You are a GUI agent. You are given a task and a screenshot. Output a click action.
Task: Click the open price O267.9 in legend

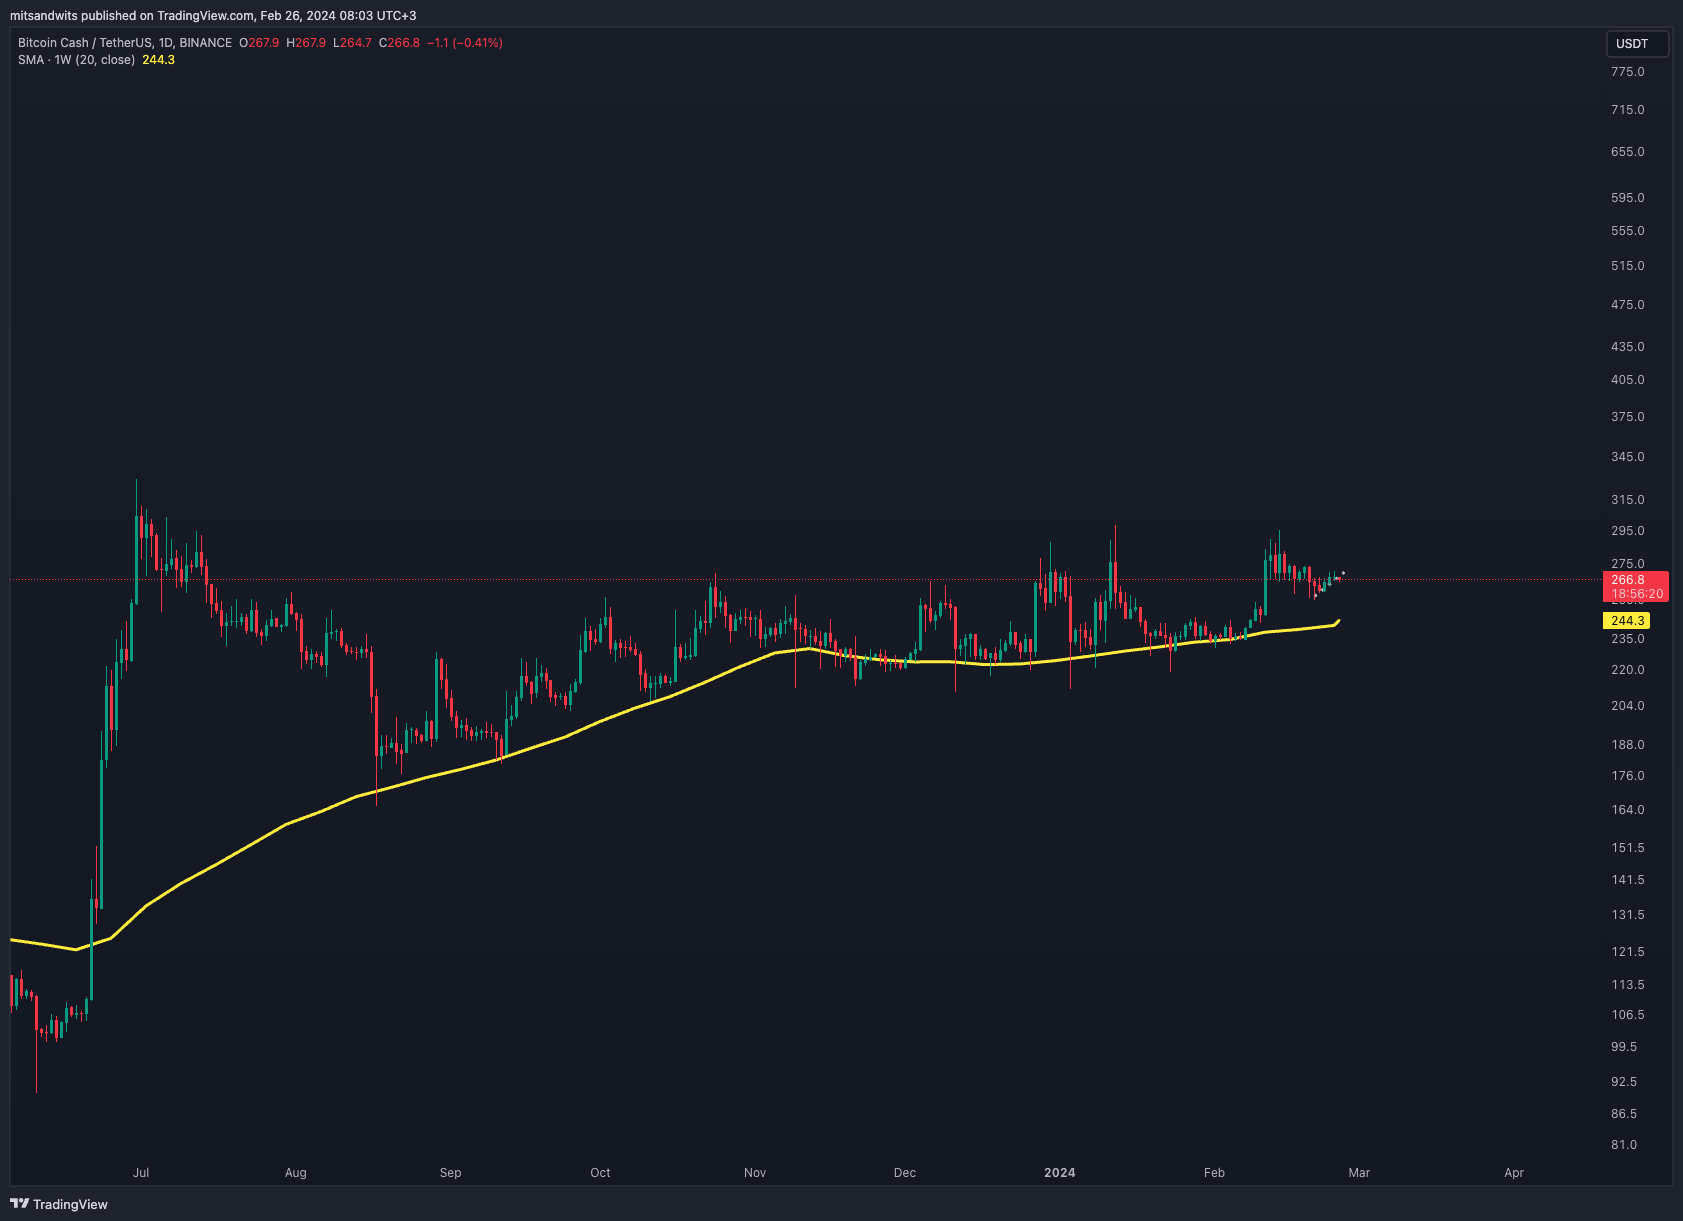pos(259,43)
